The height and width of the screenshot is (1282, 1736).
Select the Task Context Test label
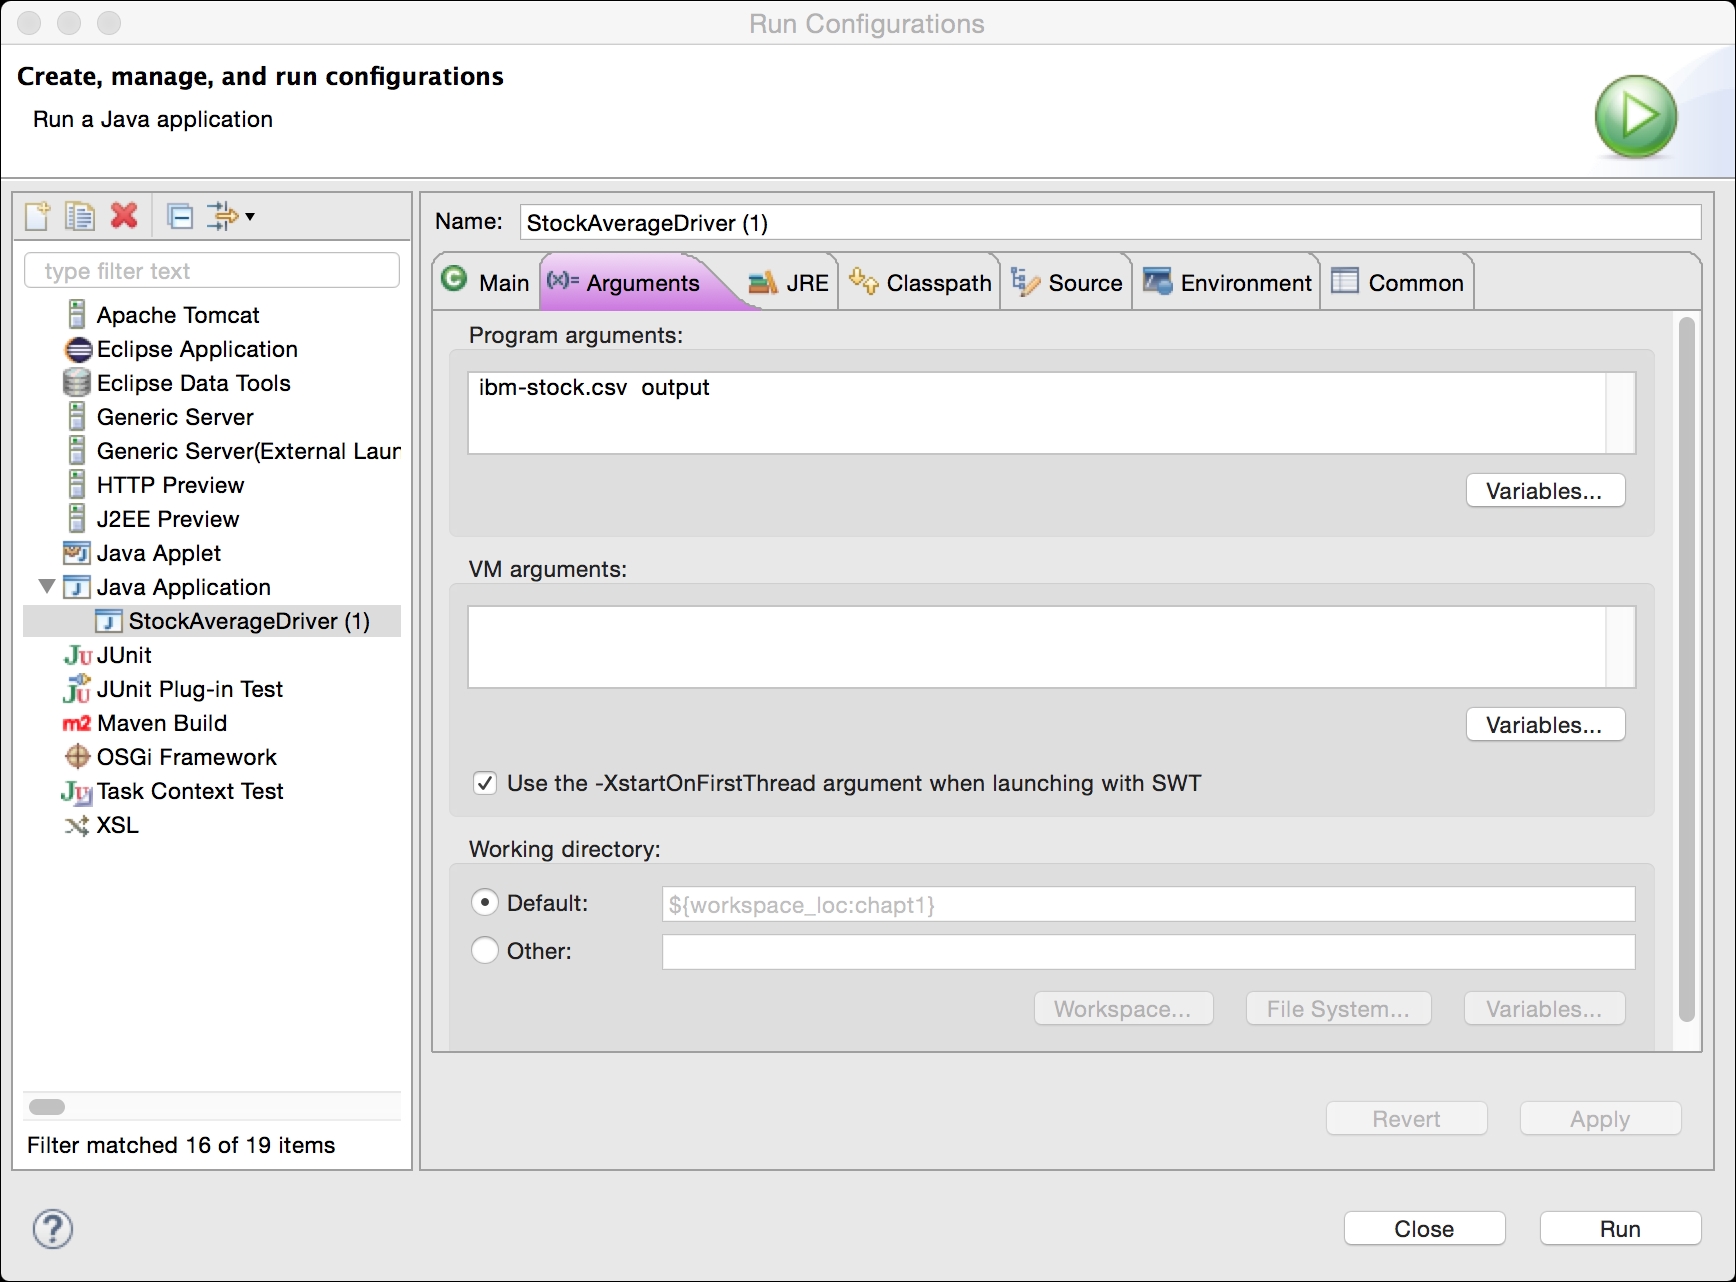click(190, 791)
